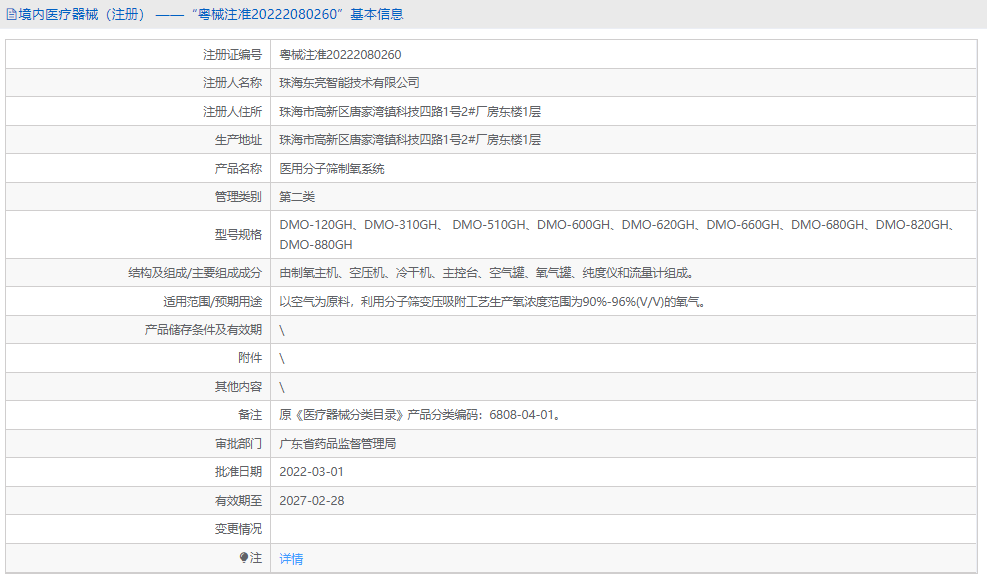Select the 生产地址 address value

coord(410,140)
